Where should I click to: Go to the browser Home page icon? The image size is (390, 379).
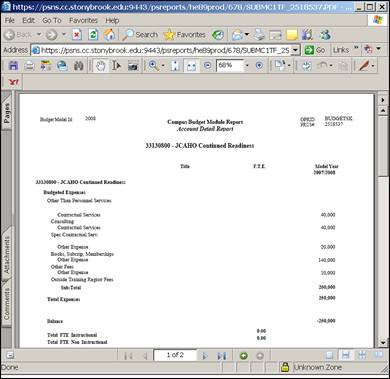[109, 35]
